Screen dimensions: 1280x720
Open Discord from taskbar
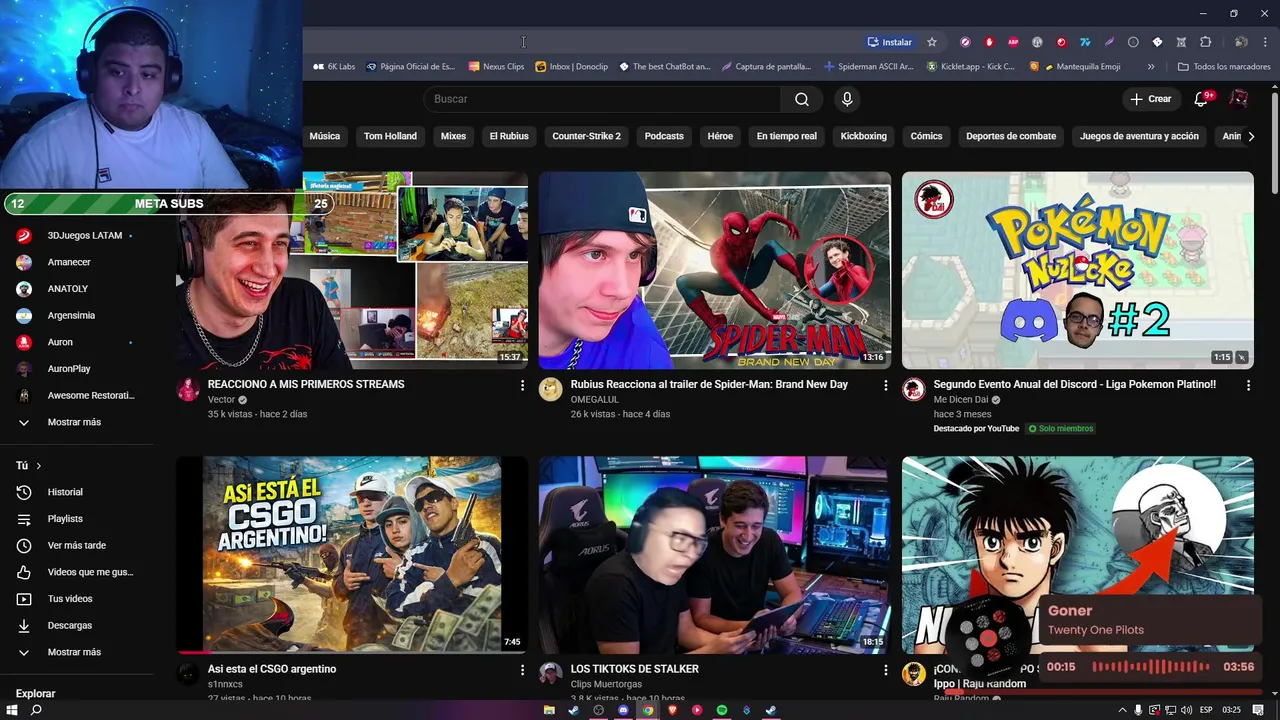[623, 710]
